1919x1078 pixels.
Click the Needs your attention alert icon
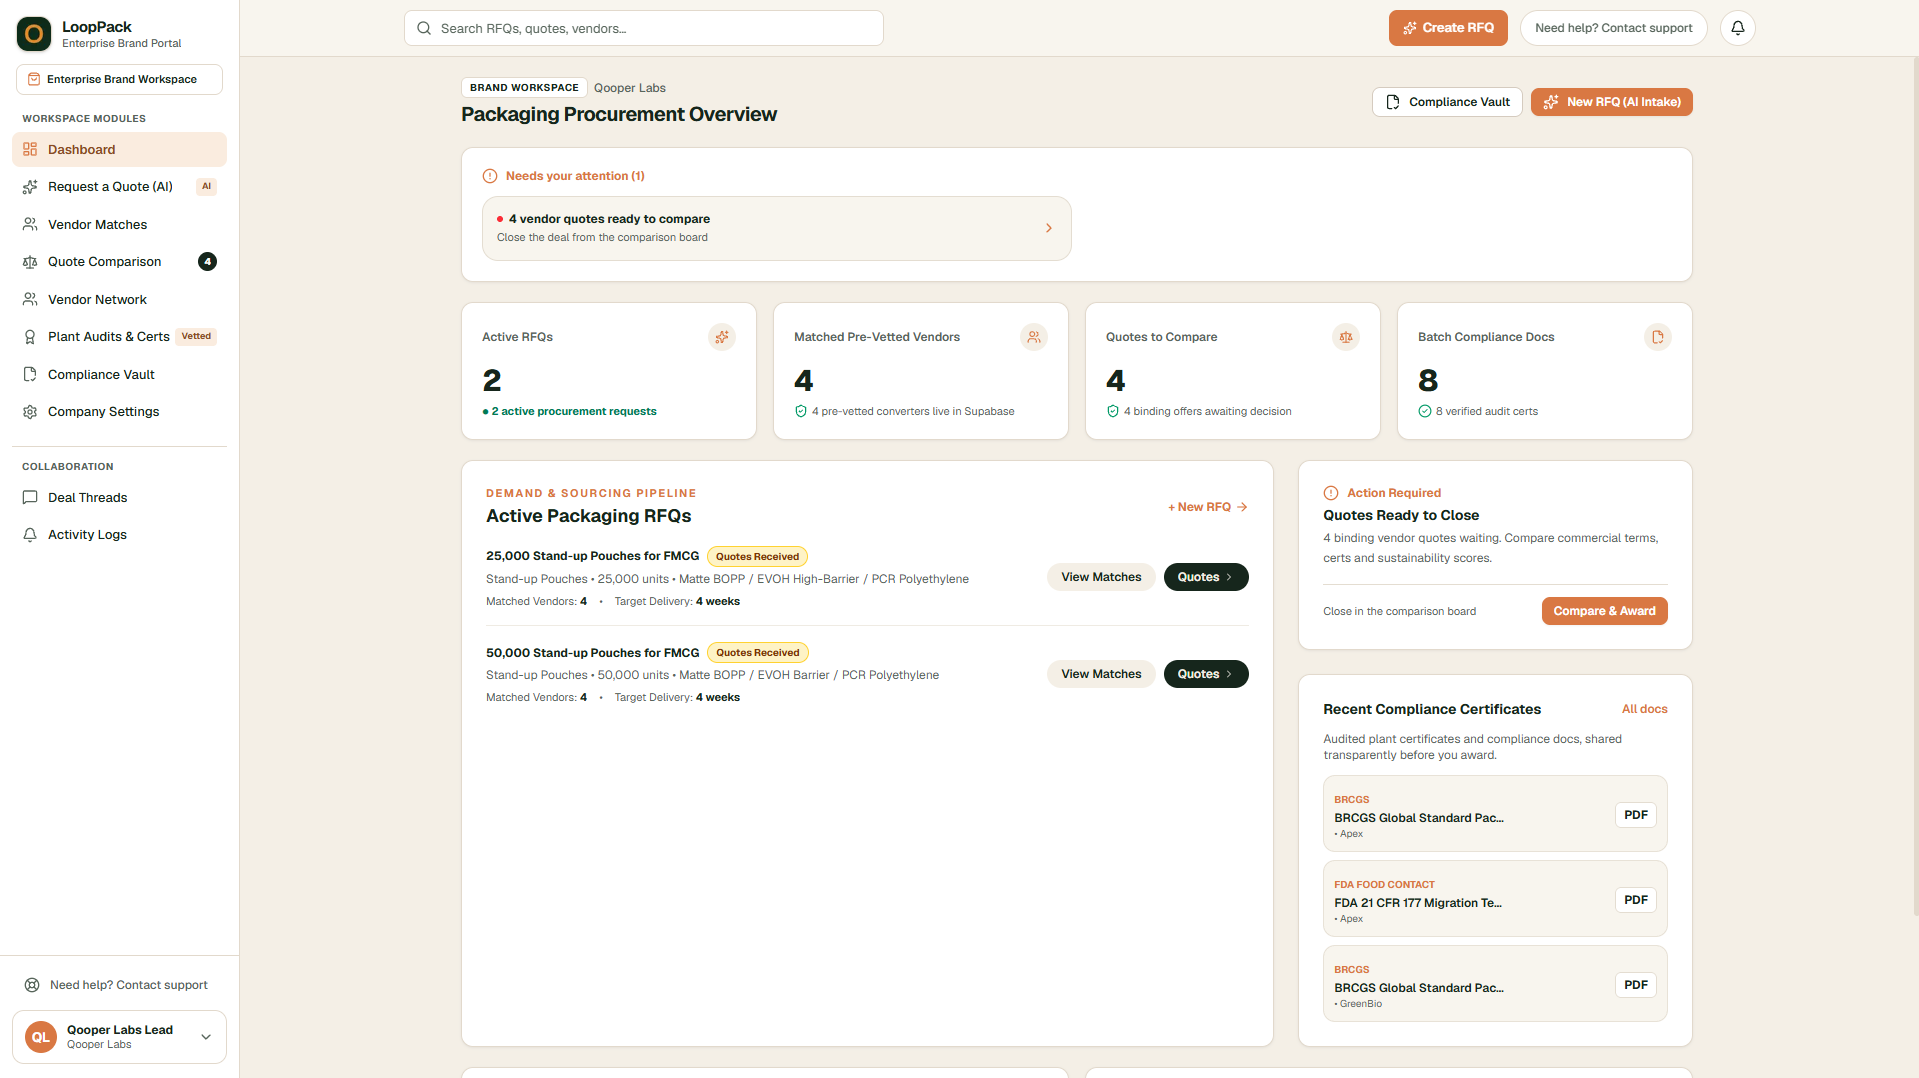point(490,176)
